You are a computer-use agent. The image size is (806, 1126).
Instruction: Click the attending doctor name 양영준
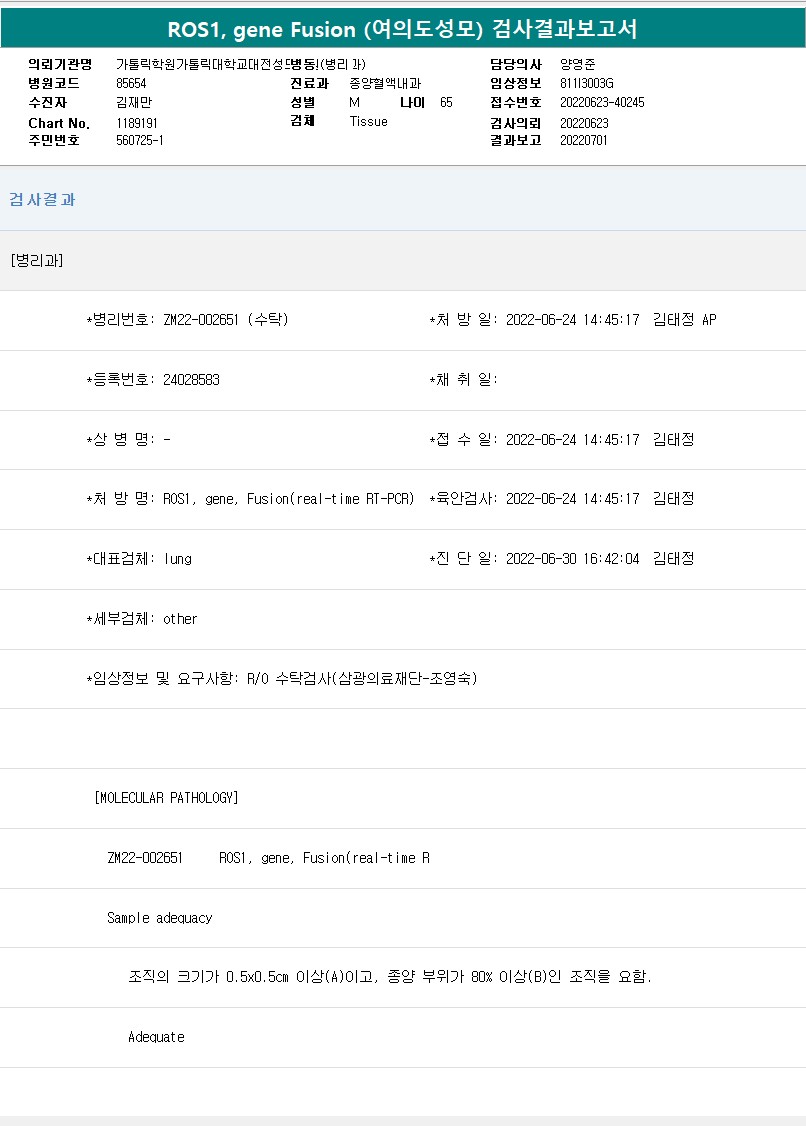tap(578, 65)
